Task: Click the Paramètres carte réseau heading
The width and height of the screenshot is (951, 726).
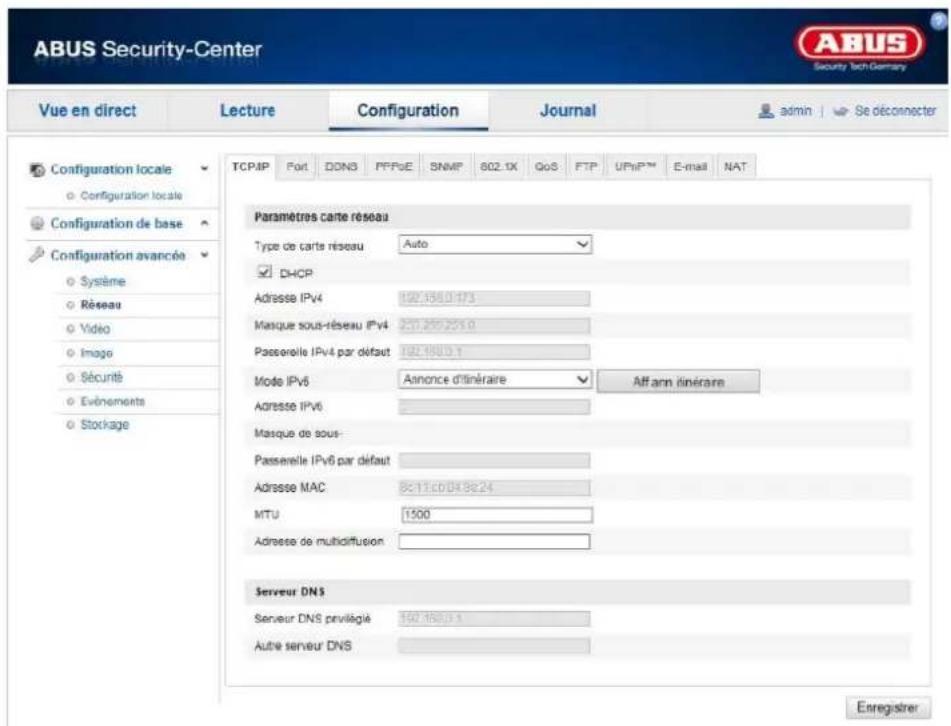Action: coord(321,217)
